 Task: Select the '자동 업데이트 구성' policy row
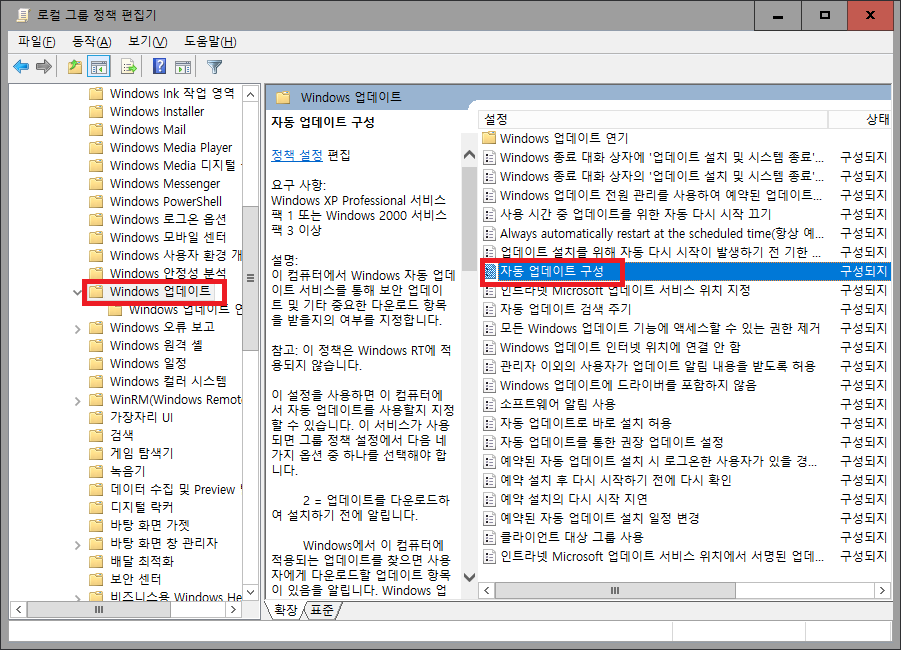click(686, 271)
